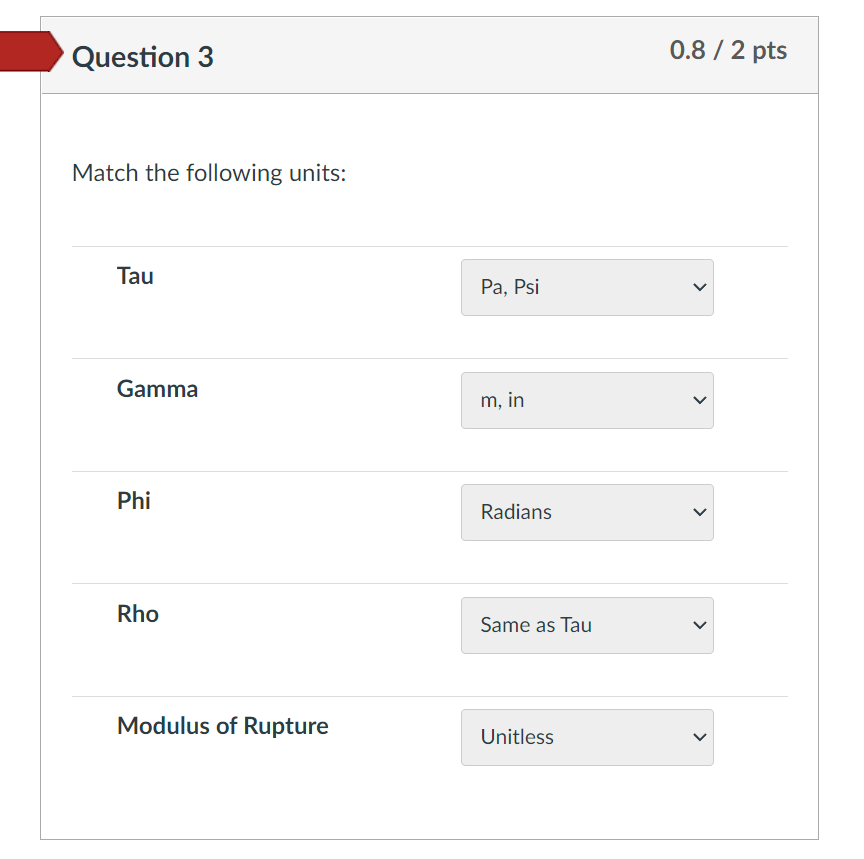Select the Rho label
Image resolution: width=864 pixels, height=859 pixels.
(137, 614)
